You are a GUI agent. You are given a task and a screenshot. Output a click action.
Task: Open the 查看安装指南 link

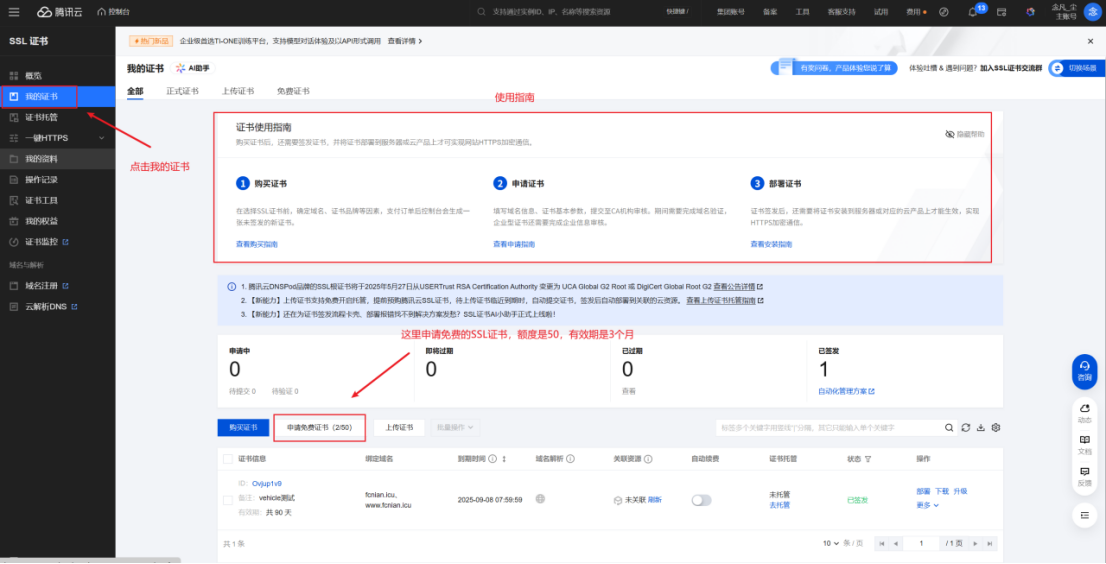point(772,244)
